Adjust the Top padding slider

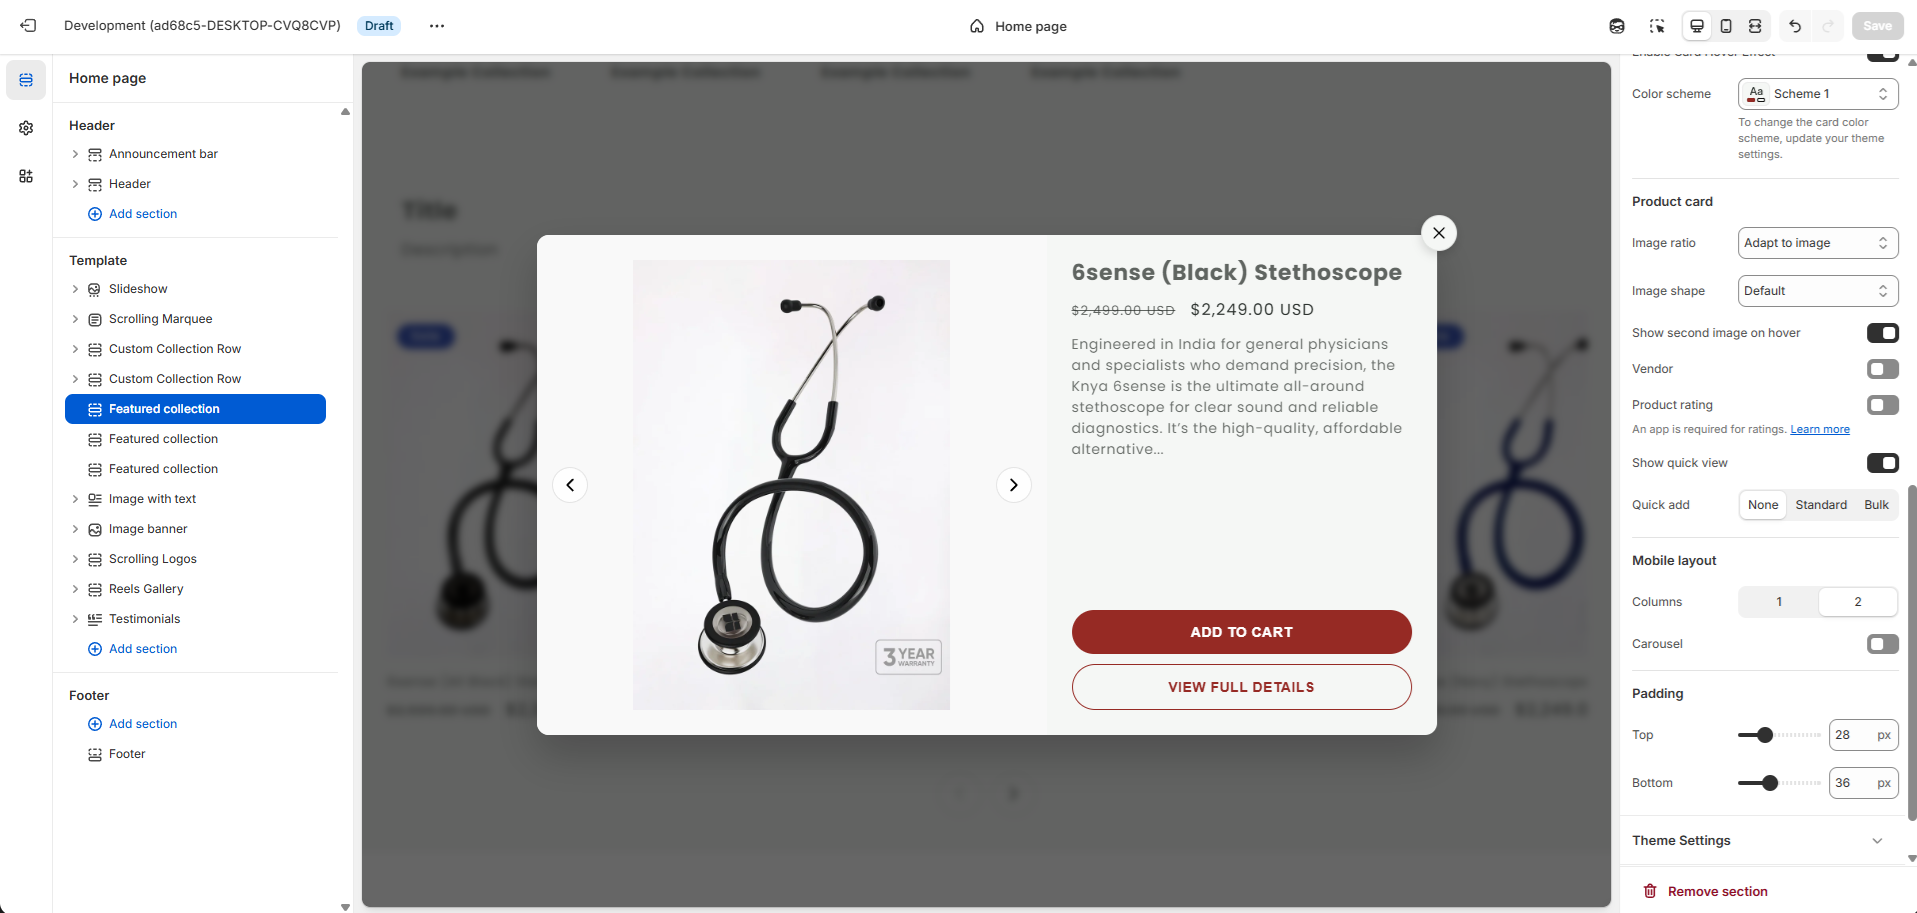pos(1765,735)
